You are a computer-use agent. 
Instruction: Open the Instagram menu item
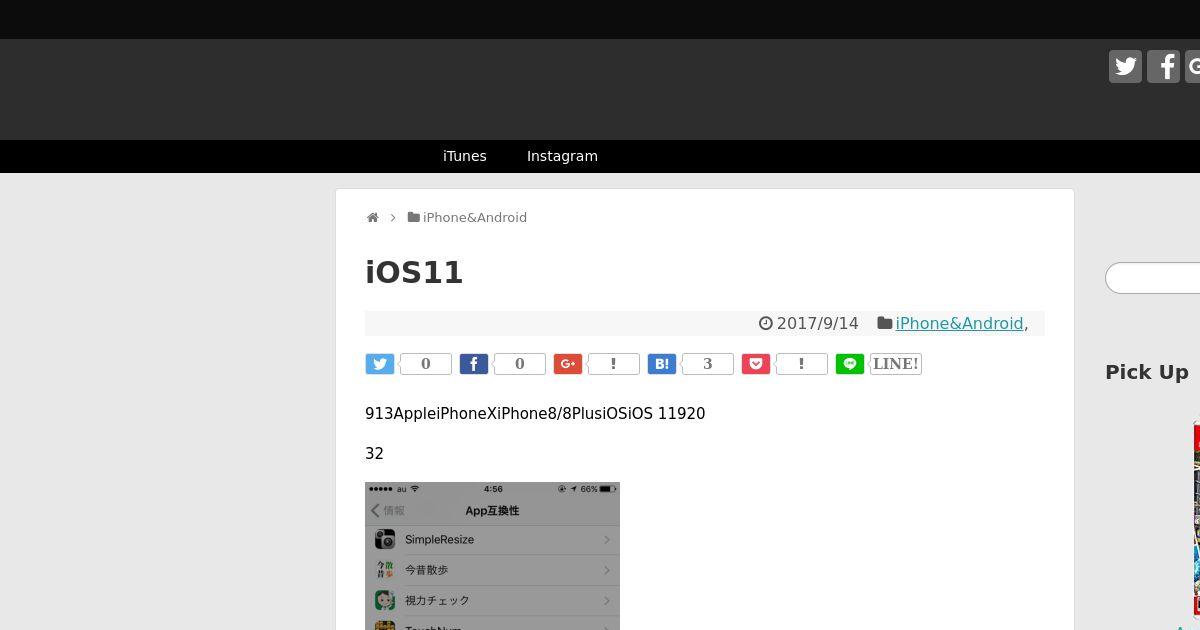562,156
